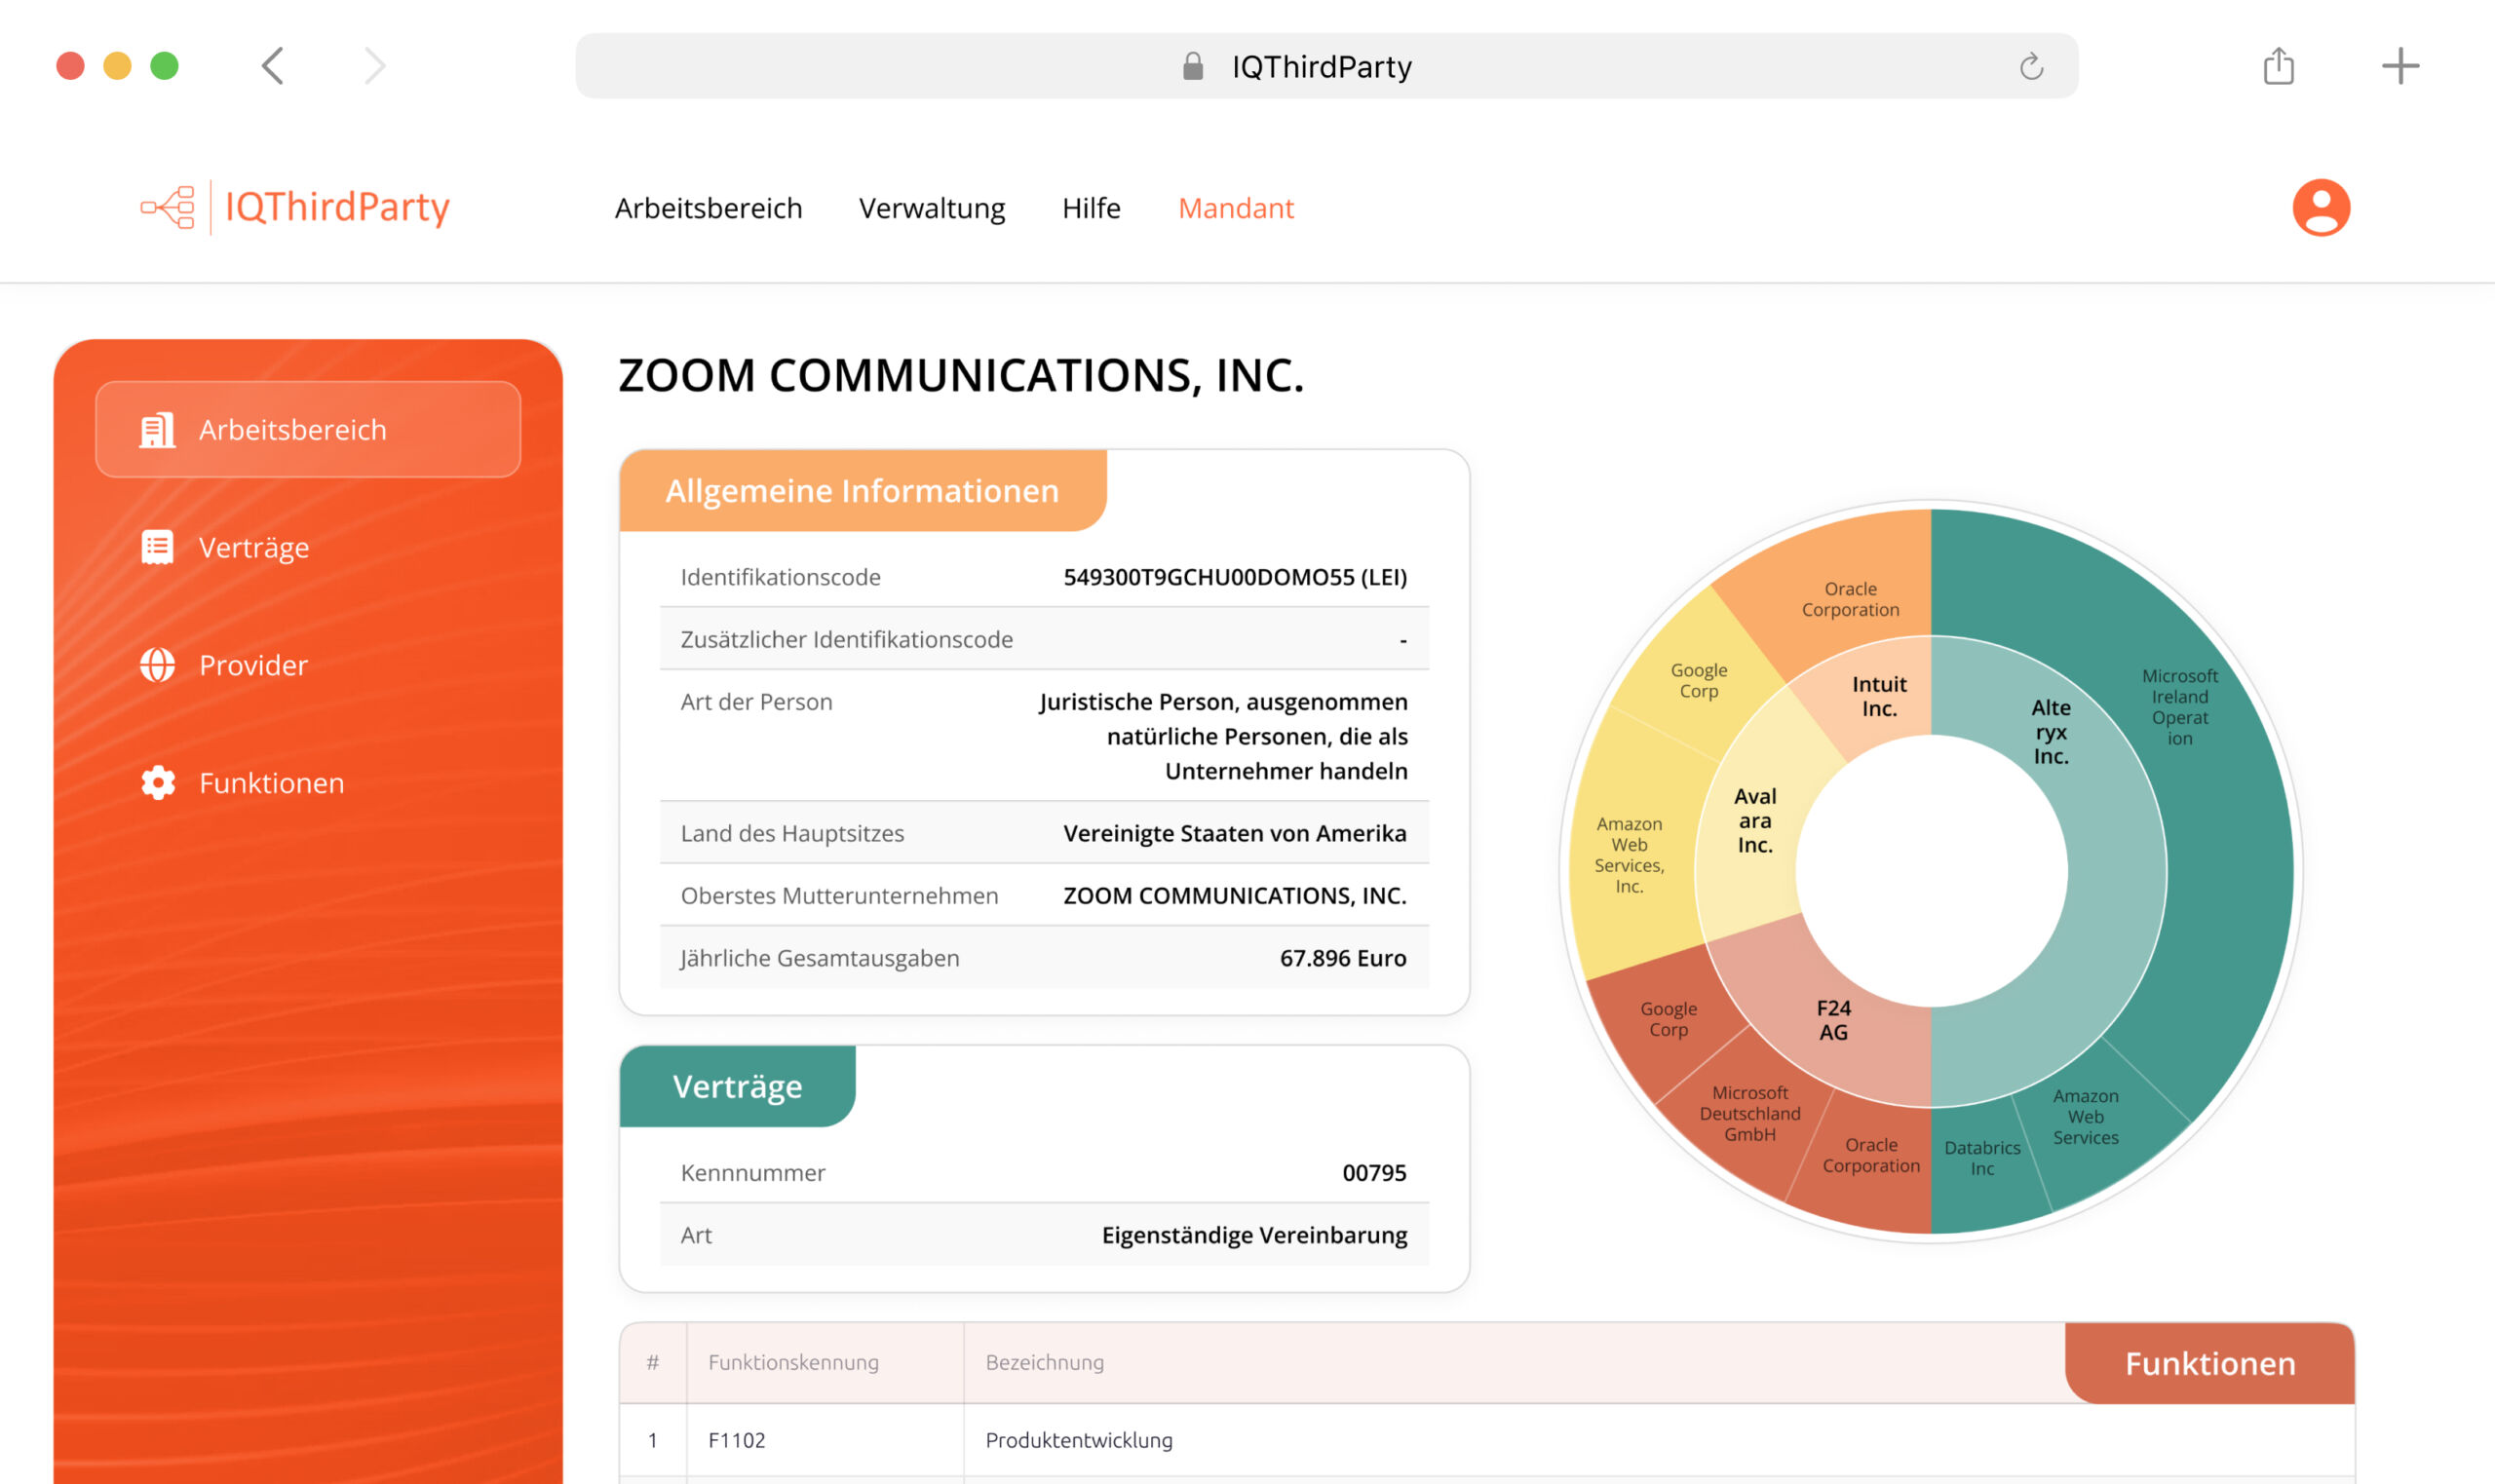This screenshot has width=2495, height=1484.
Task: Select the Avalara Inc. chart segment
Action: pyautogui.click(x=1754, y=820)
